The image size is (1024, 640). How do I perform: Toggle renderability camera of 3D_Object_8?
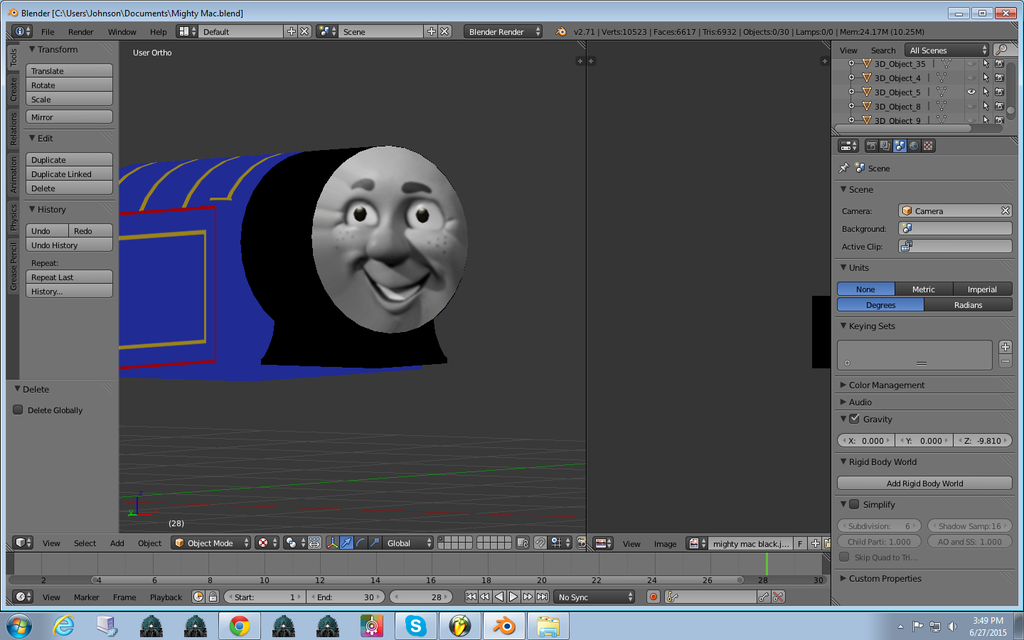[x=999, y=106]
